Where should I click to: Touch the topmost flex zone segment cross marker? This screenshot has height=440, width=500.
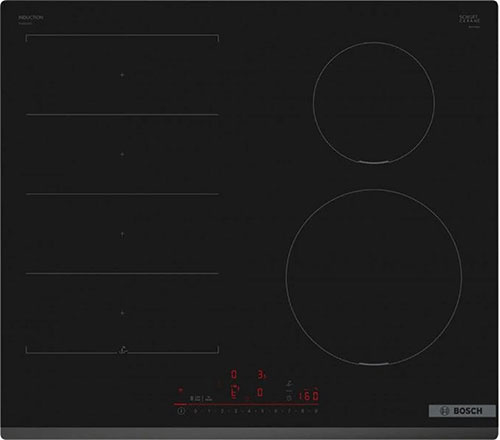tap(122, 75)
